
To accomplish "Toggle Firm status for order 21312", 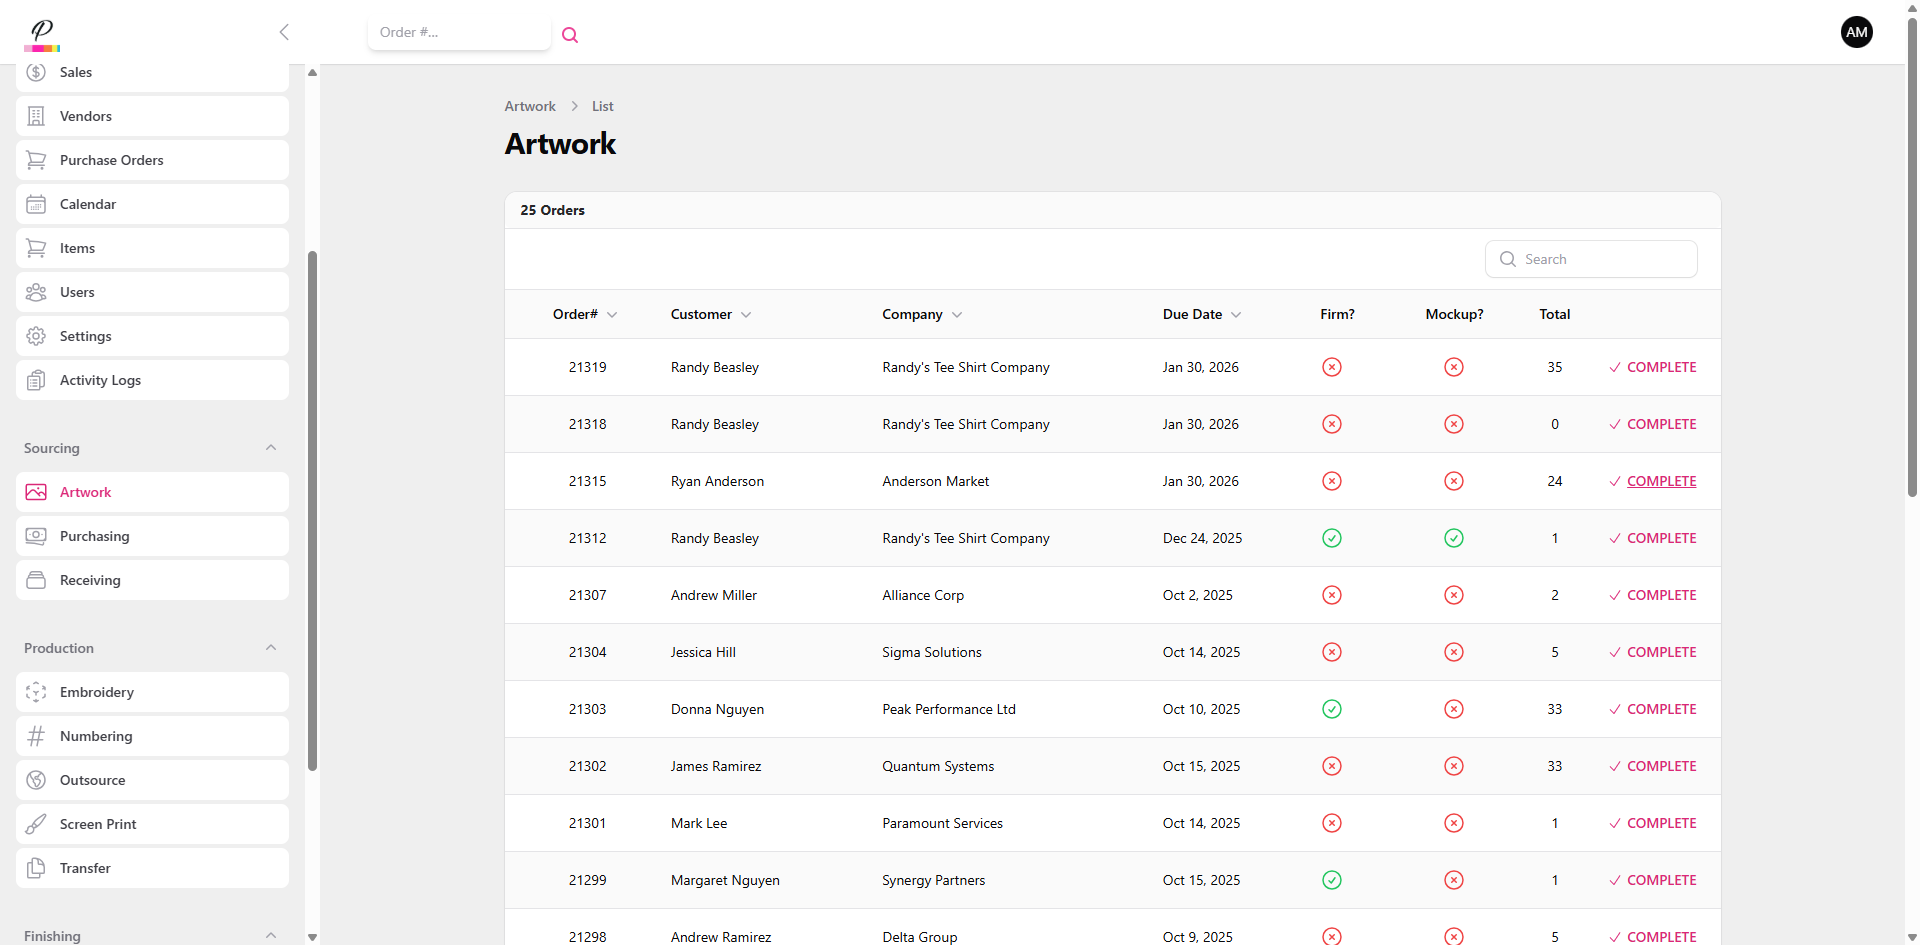I will [1331, 538].
